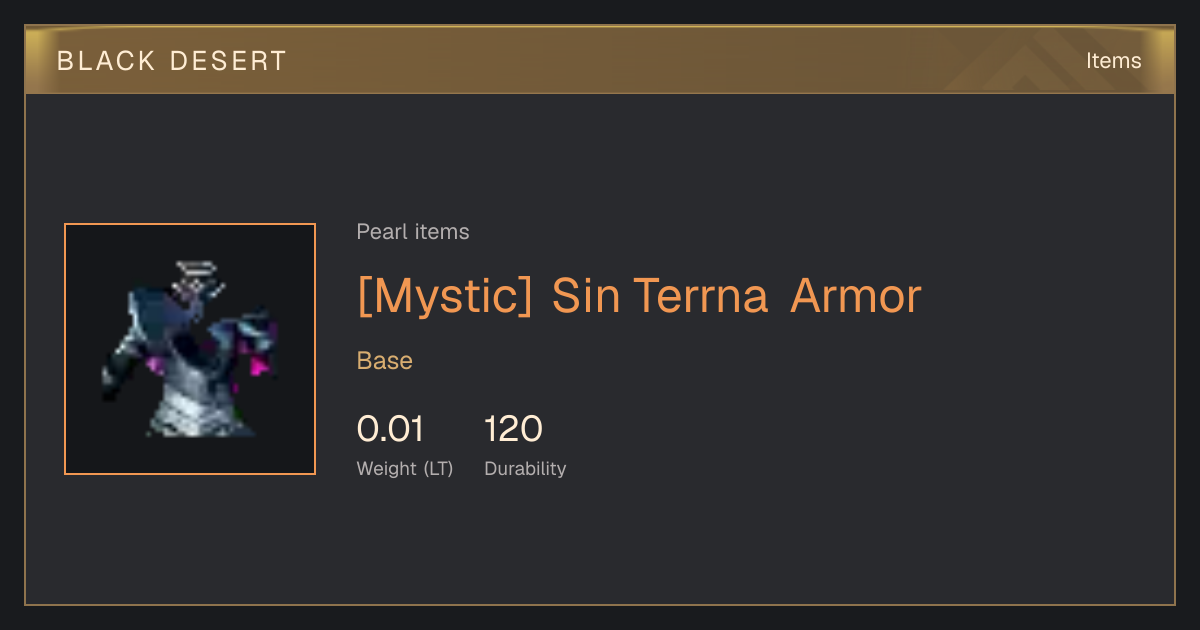Viewport: 1200px width, 630px height.
Task: Click the words Sin Terrna in the title
Action: click(659, 296)
